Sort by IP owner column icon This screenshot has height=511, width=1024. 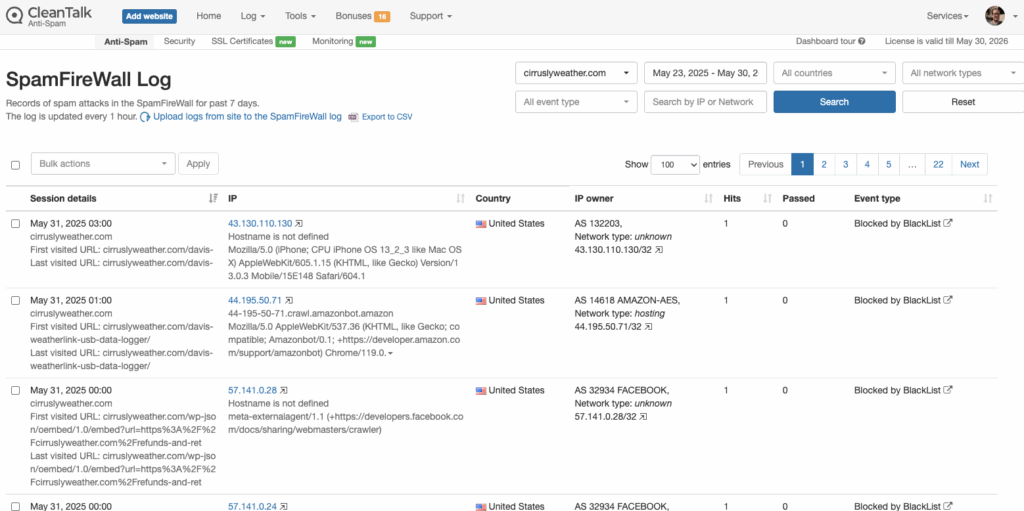[709, 199]
